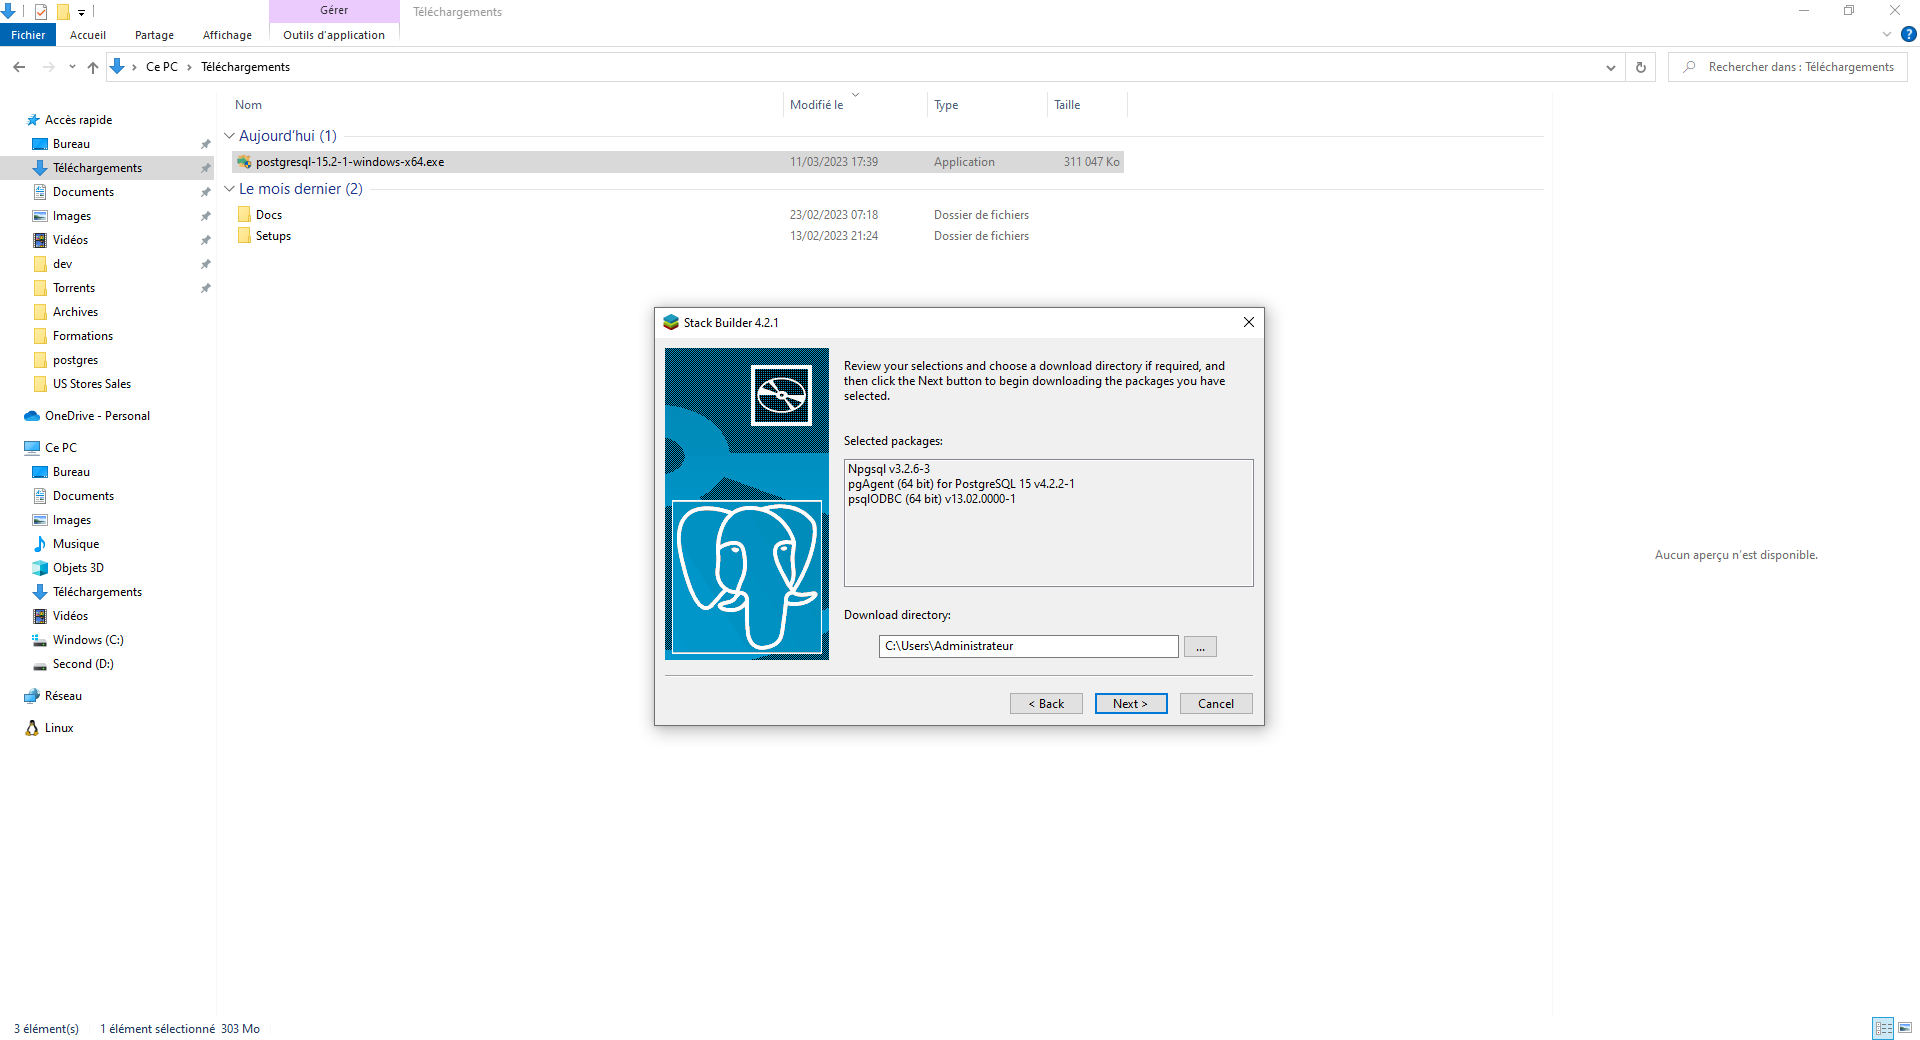Open the Accueil ribbon tab
Viewport: 1920px width, 1040px height.
click(88, 35)
